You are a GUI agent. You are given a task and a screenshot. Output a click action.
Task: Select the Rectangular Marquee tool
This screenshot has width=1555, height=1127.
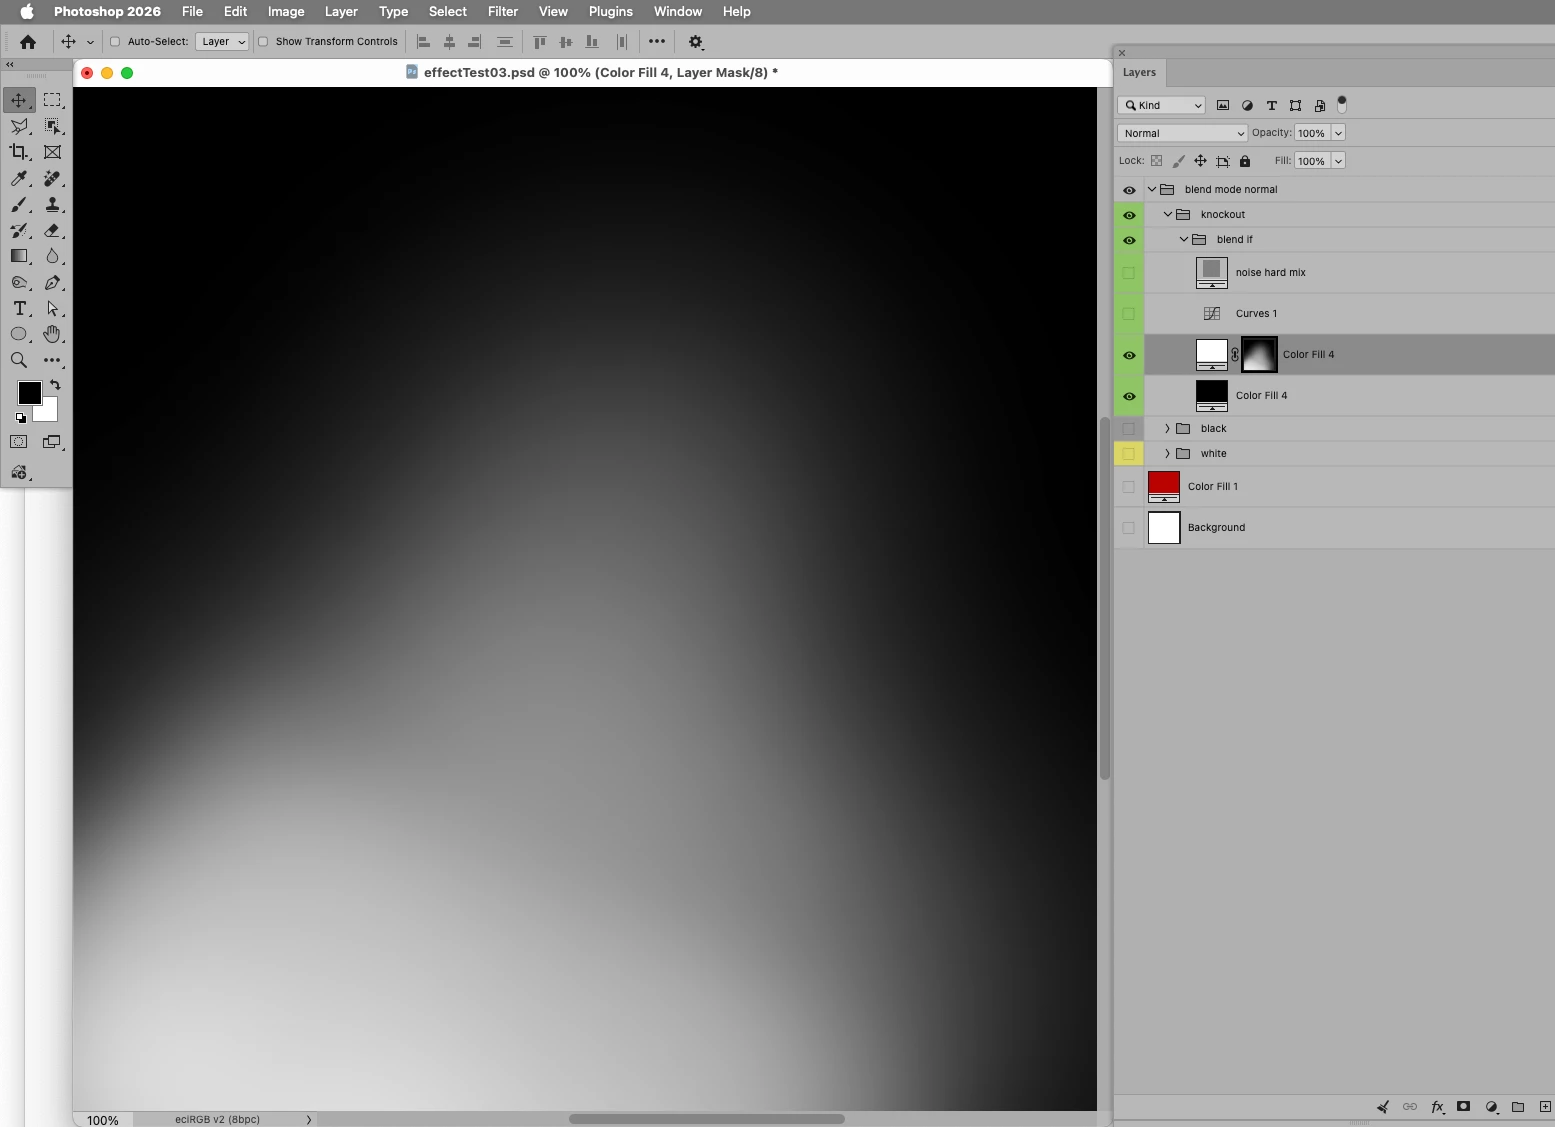point(52,100)
